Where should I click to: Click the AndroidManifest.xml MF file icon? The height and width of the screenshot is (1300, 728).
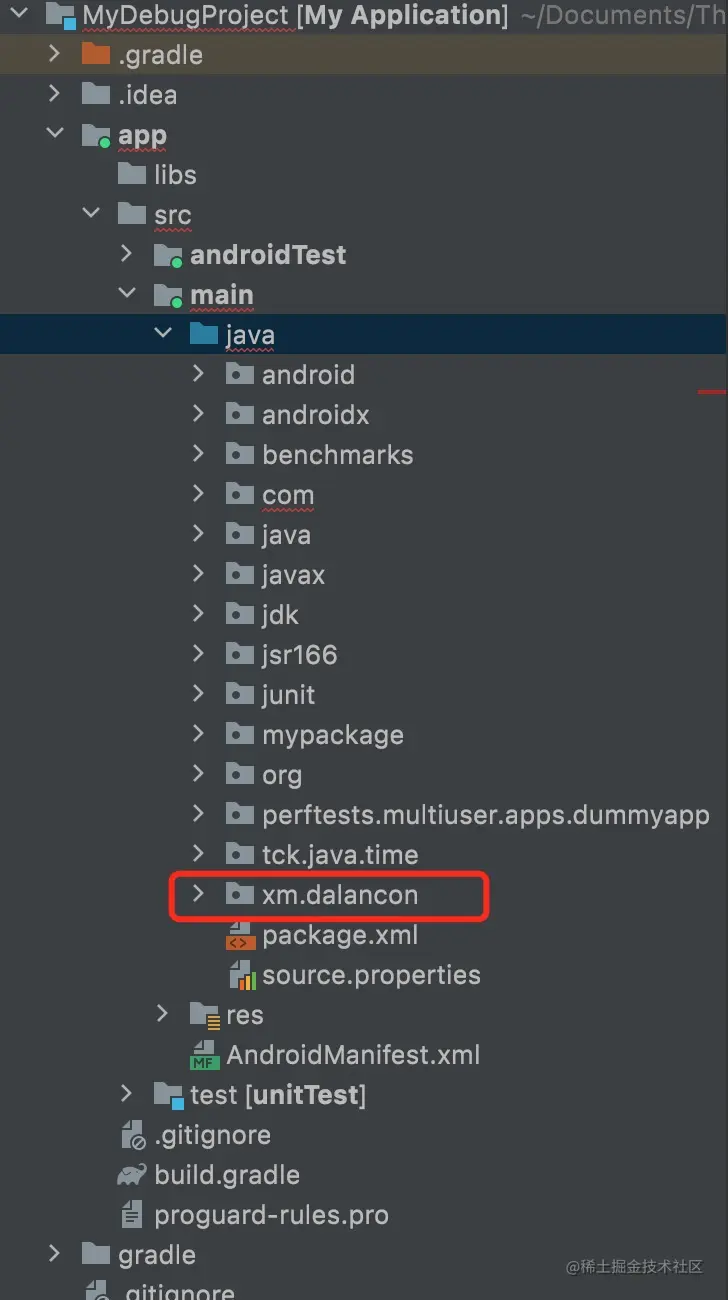click(x=205, y=1055)
